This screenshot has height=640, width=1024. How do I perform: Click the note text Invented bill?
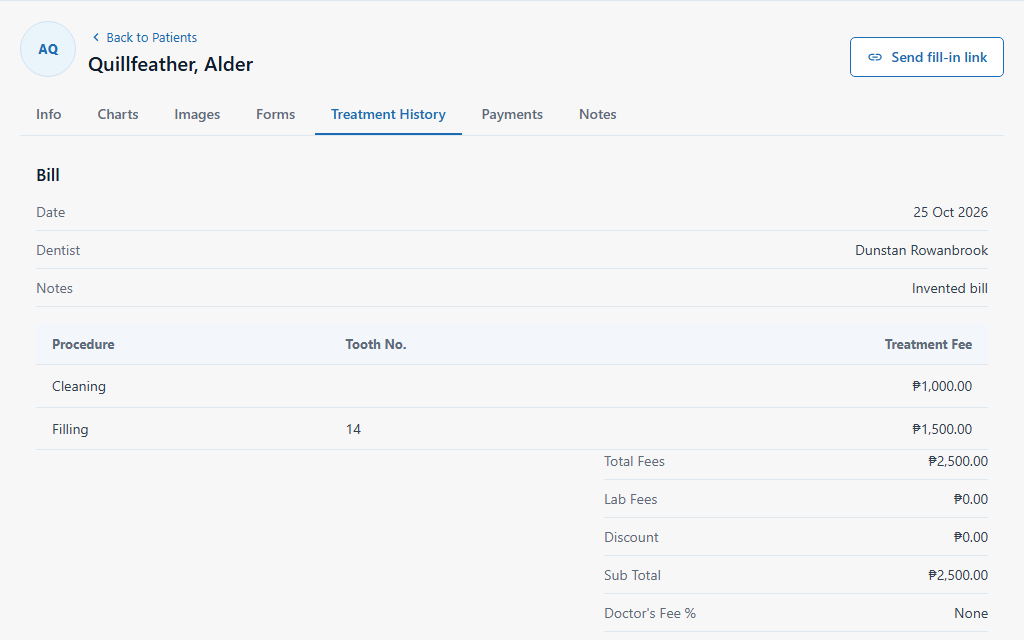tap(950, 288)
